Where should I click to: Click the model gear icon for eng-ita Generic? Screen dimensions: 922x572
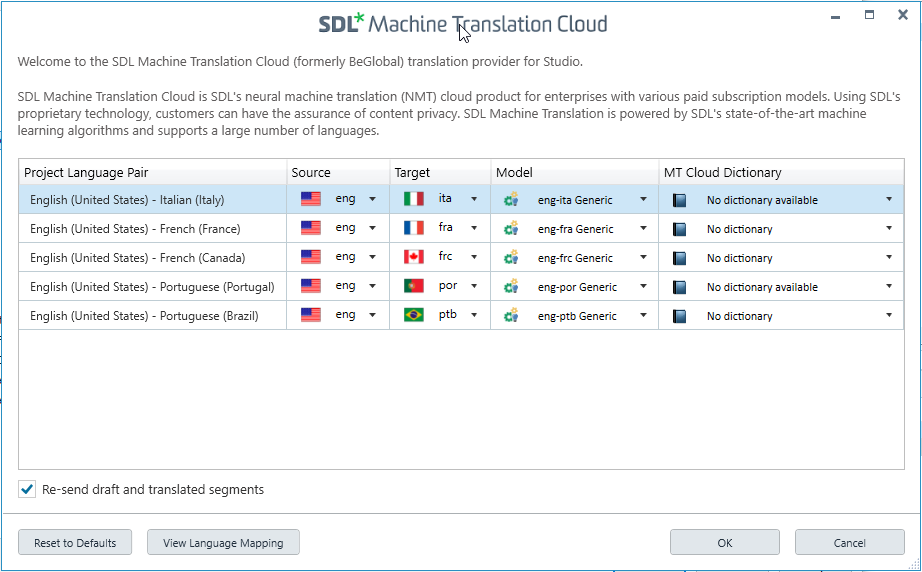[x=511, y=199]
